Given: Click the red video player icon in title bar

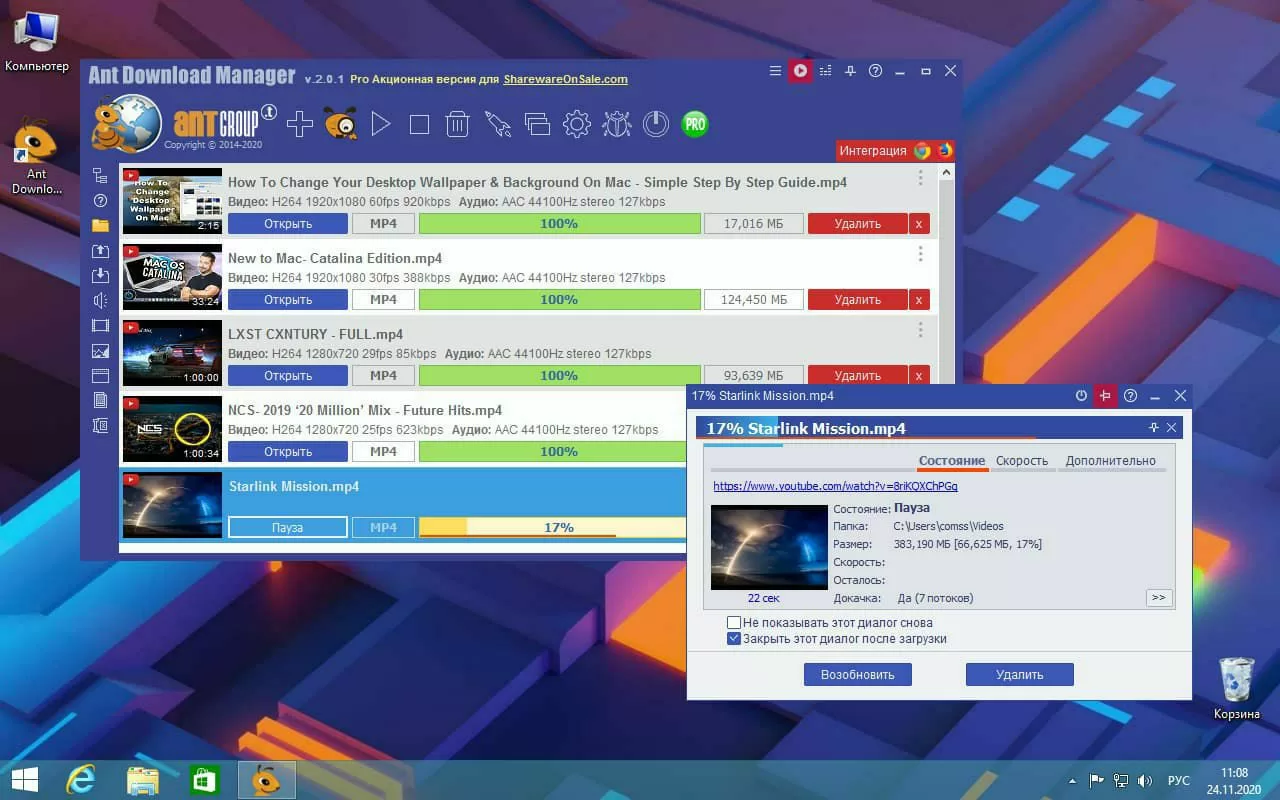Looking at the screenshot, I should pos(800,71).
